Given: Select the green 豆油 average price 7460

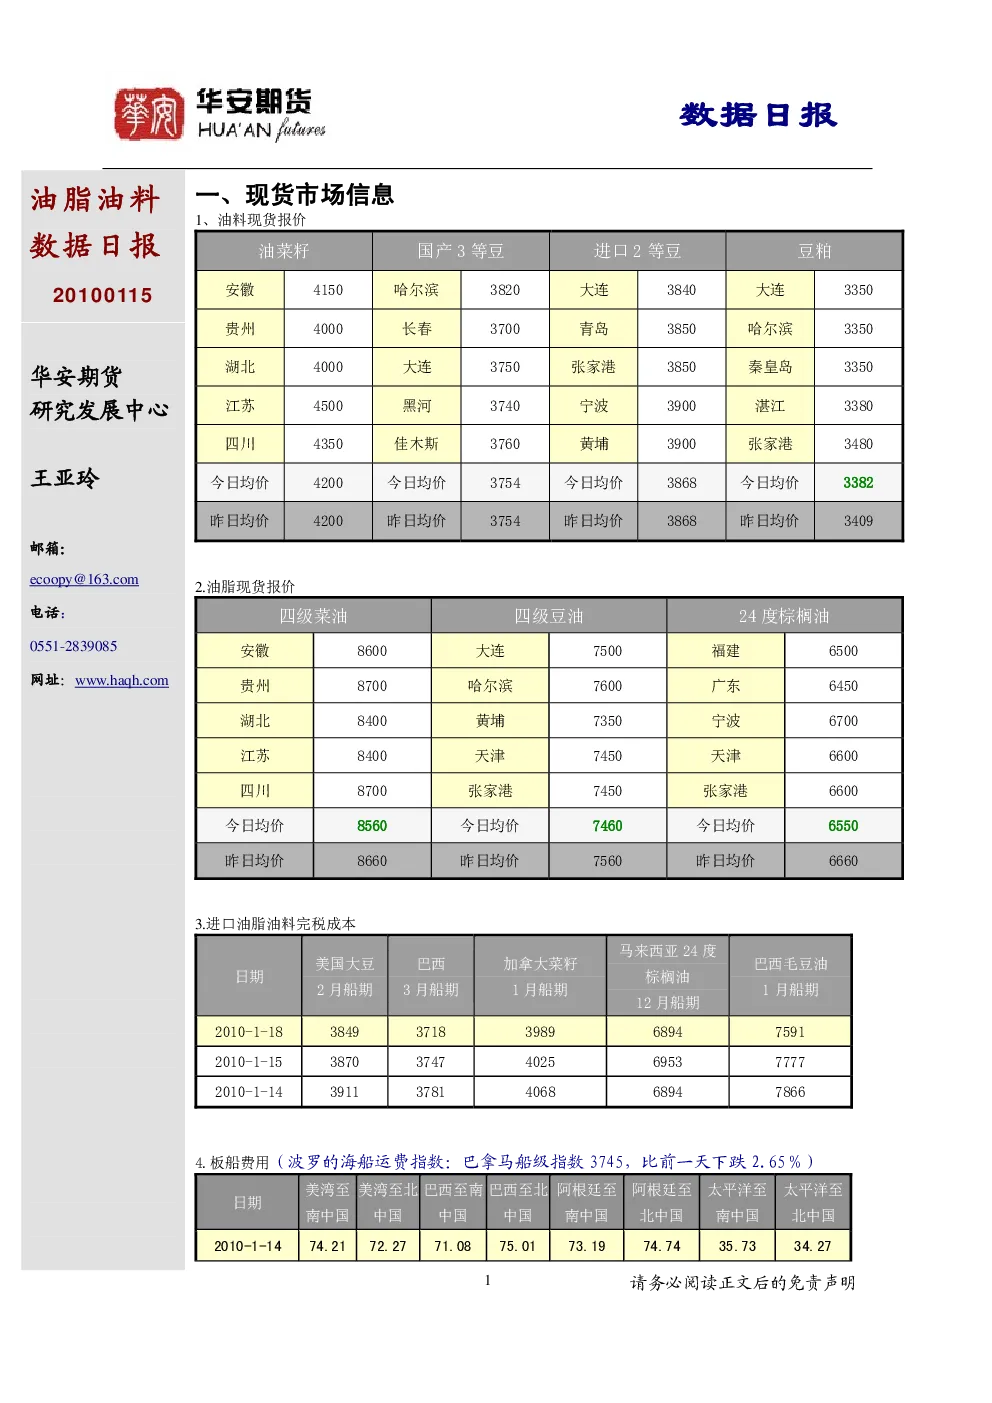Looking at the screenshot, I should click(608, 826).
